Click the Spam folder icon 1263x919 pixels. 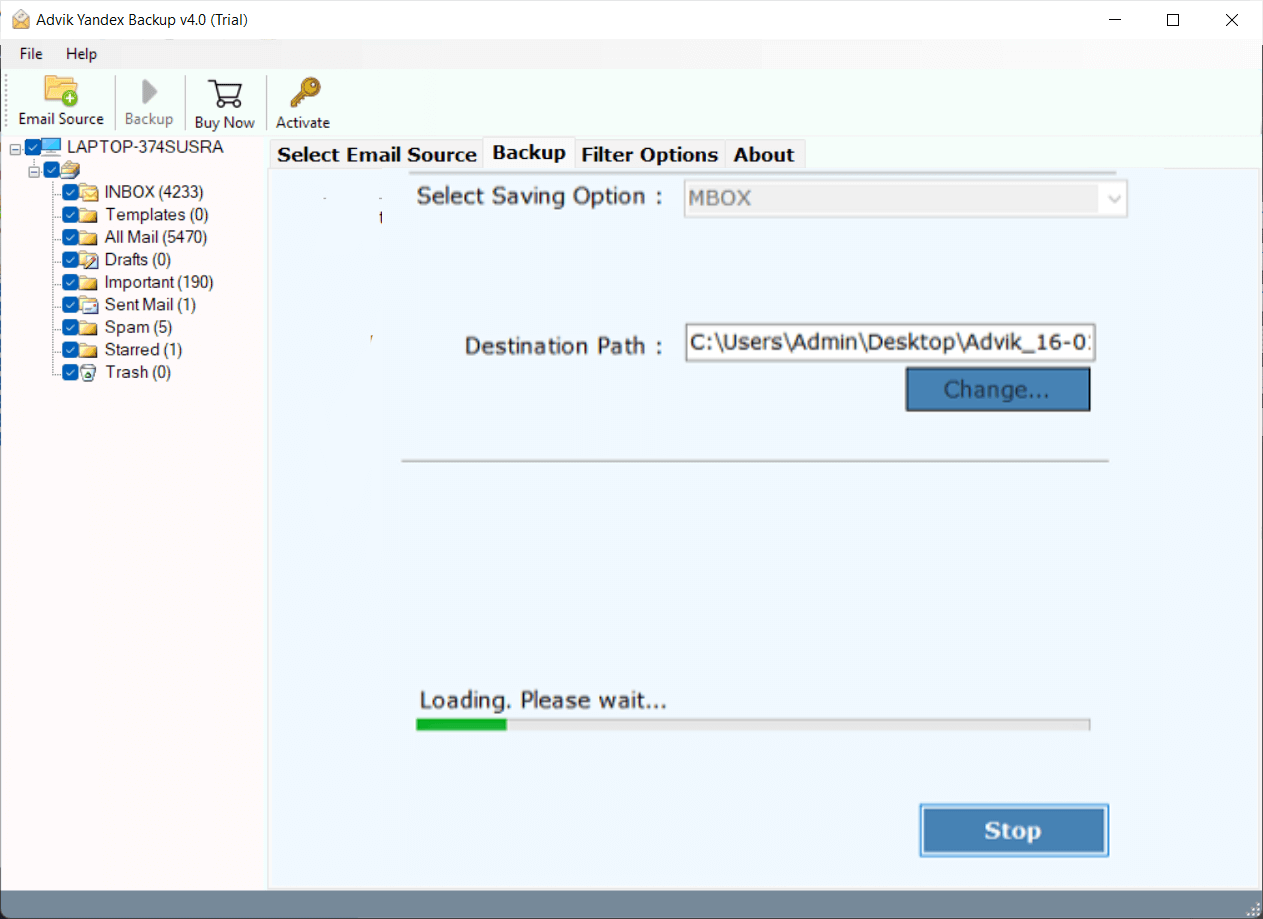88,327
